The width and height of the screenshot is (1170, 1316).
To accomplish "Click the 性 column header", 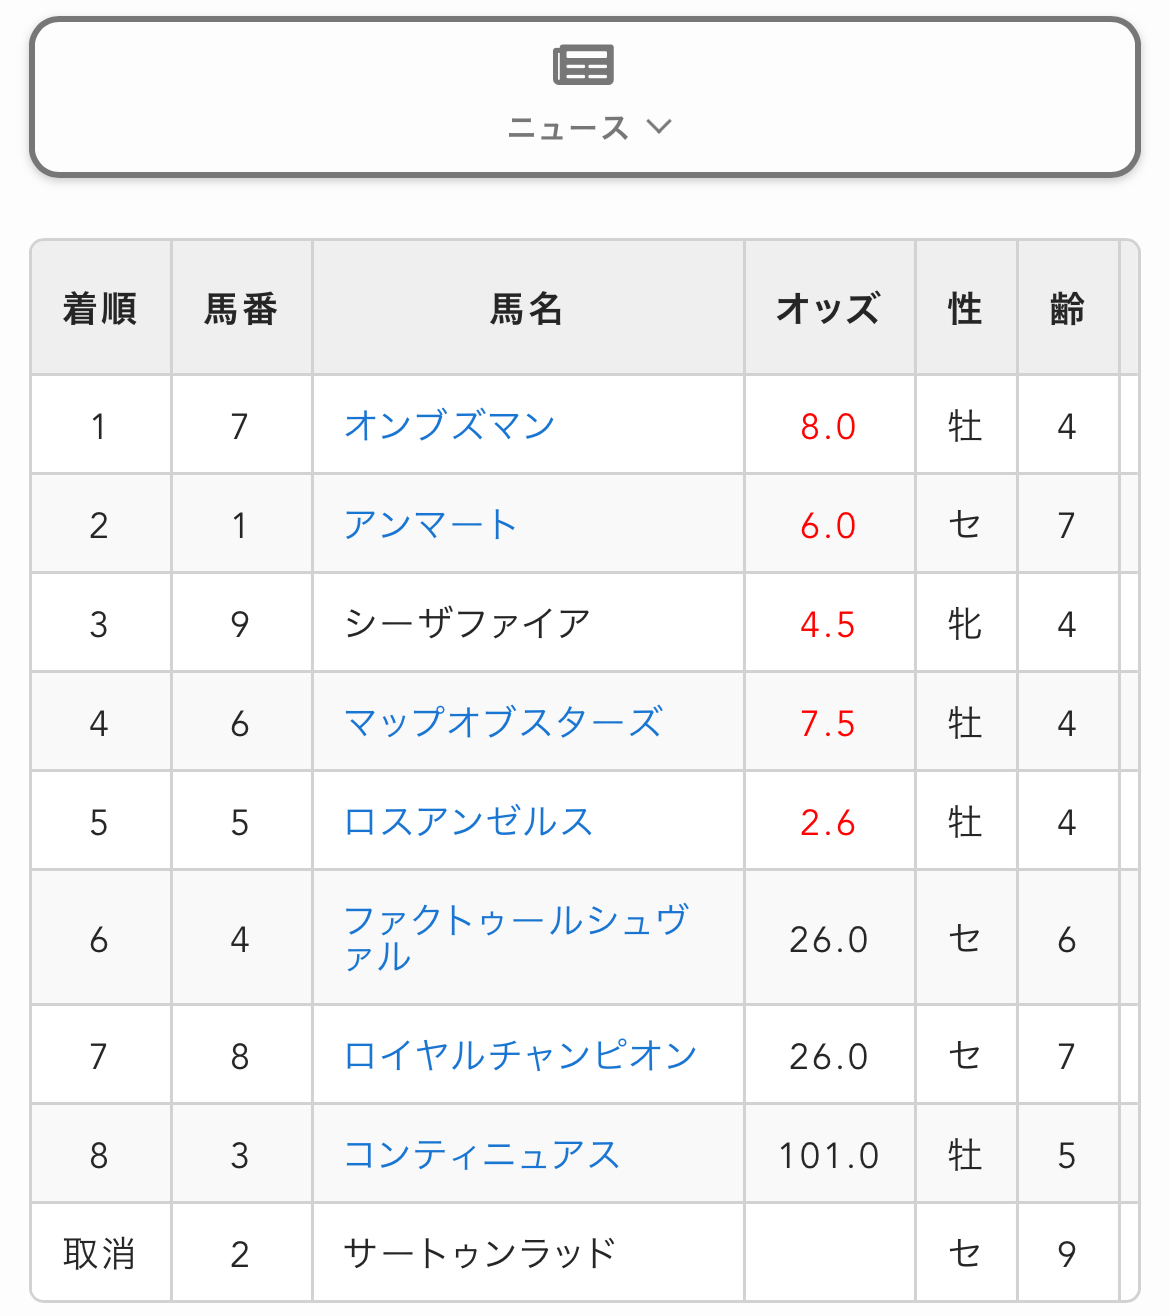I will [x=965, y=309].
